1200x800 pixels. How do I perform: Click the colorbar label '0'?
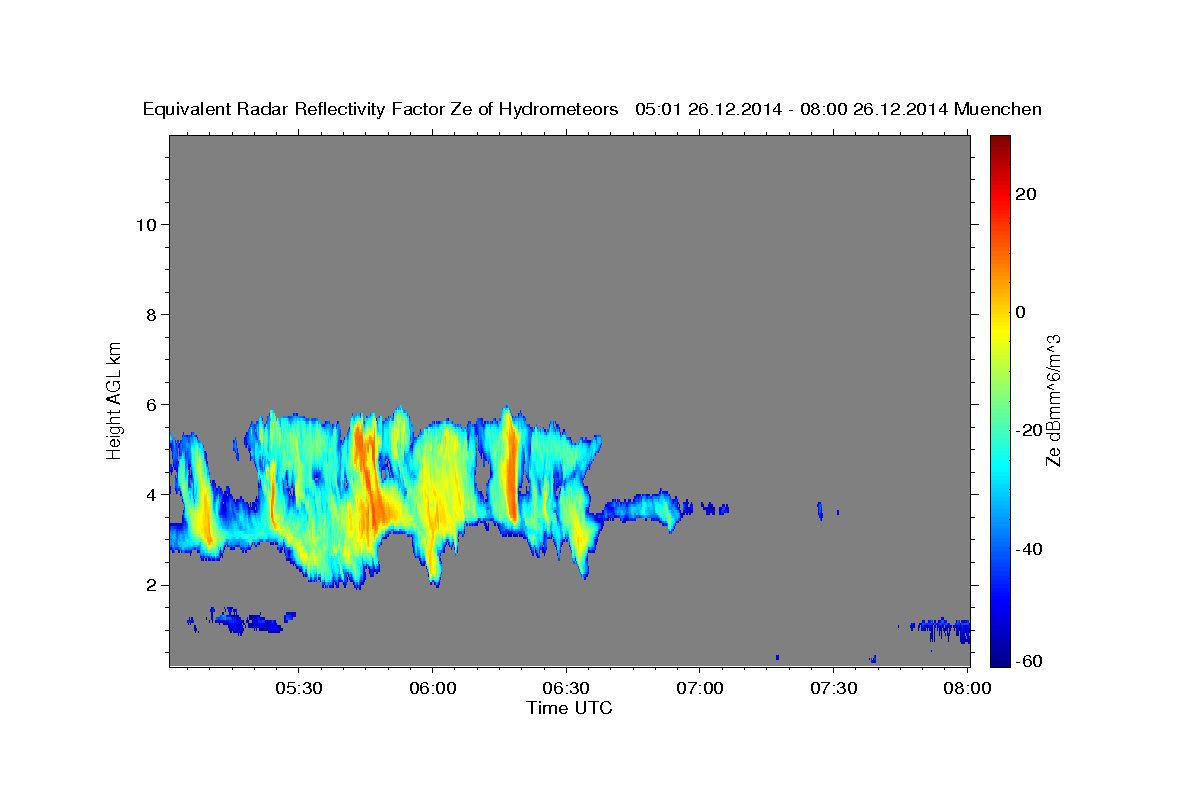click(x=1020, y=312)
